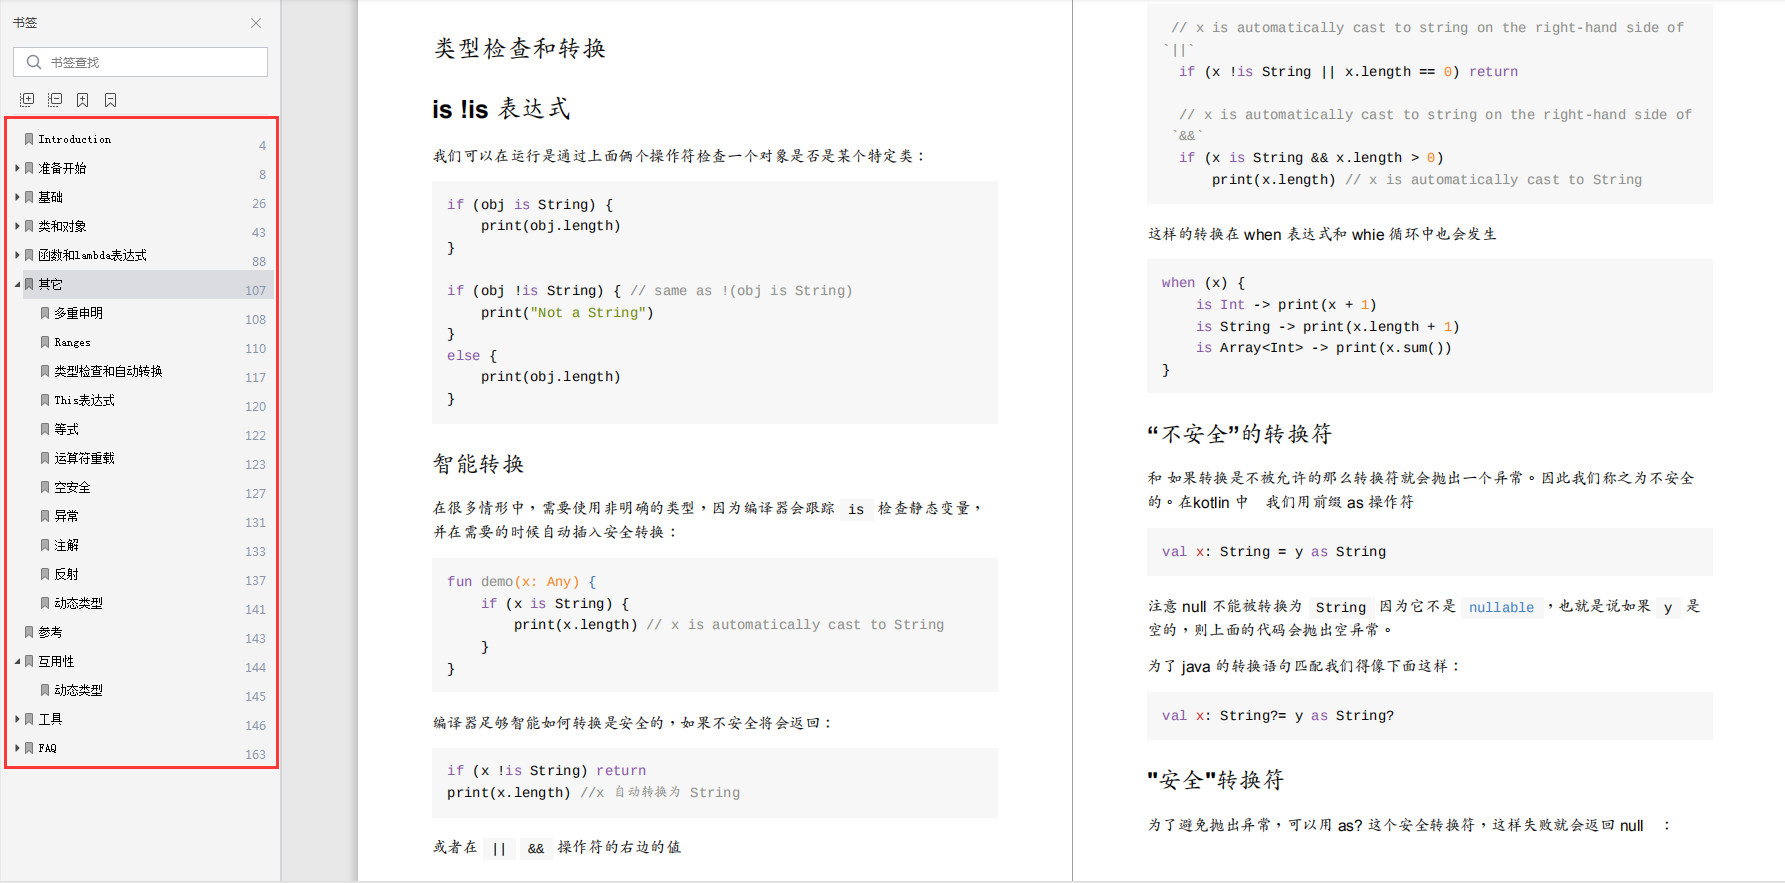
Task: Expand the 函数和lambda表达式 node
Action: click(x=17, y=255)
